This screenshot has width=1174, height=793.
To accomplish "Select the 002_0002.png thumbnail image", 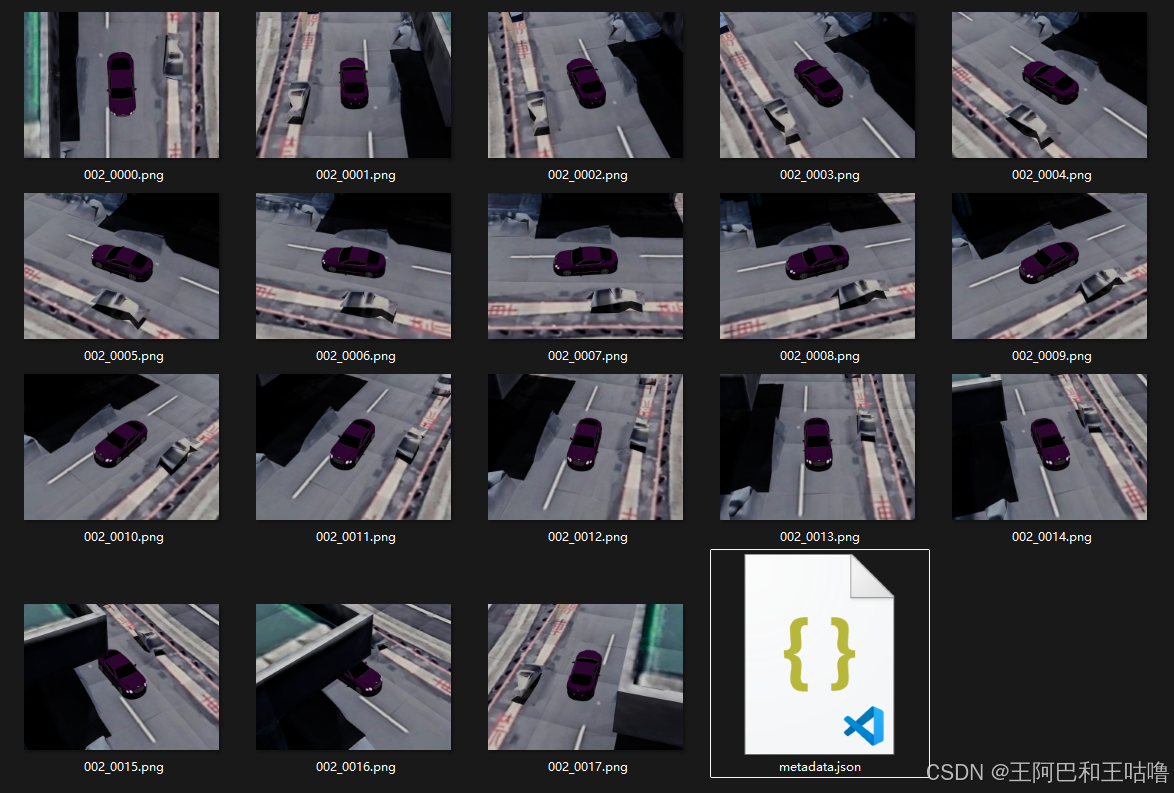I will click(586, 85).
